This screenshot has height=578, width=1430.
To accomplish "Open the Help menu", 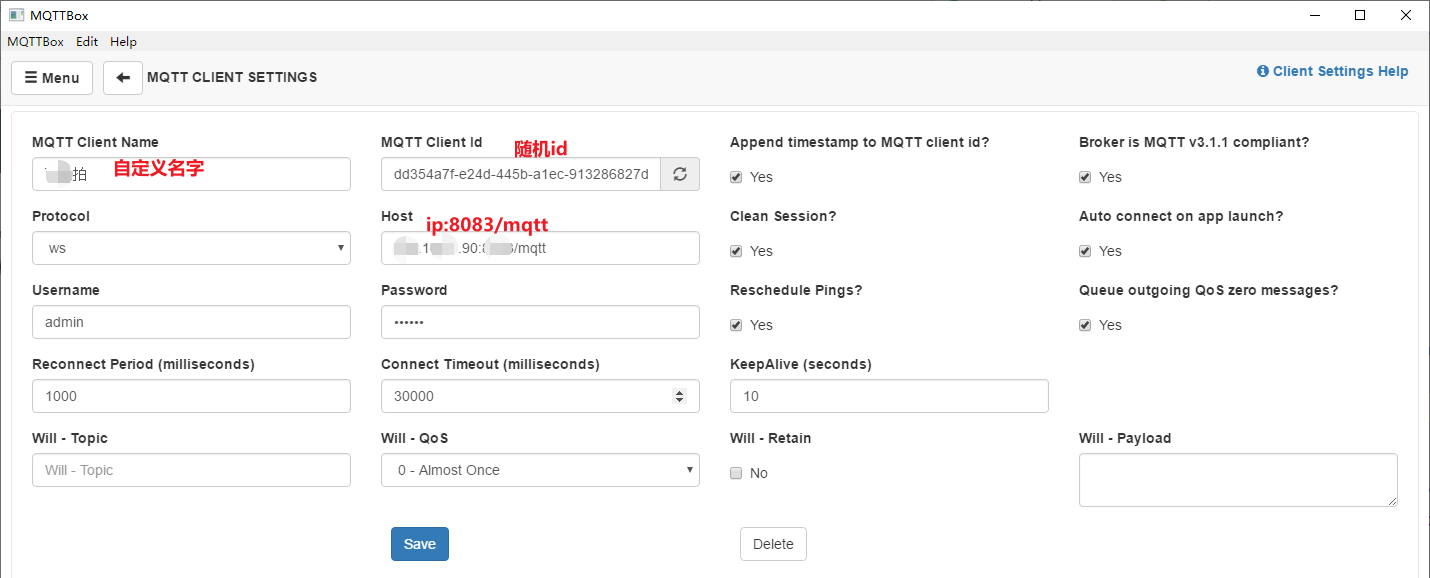I will coord(123,41).
